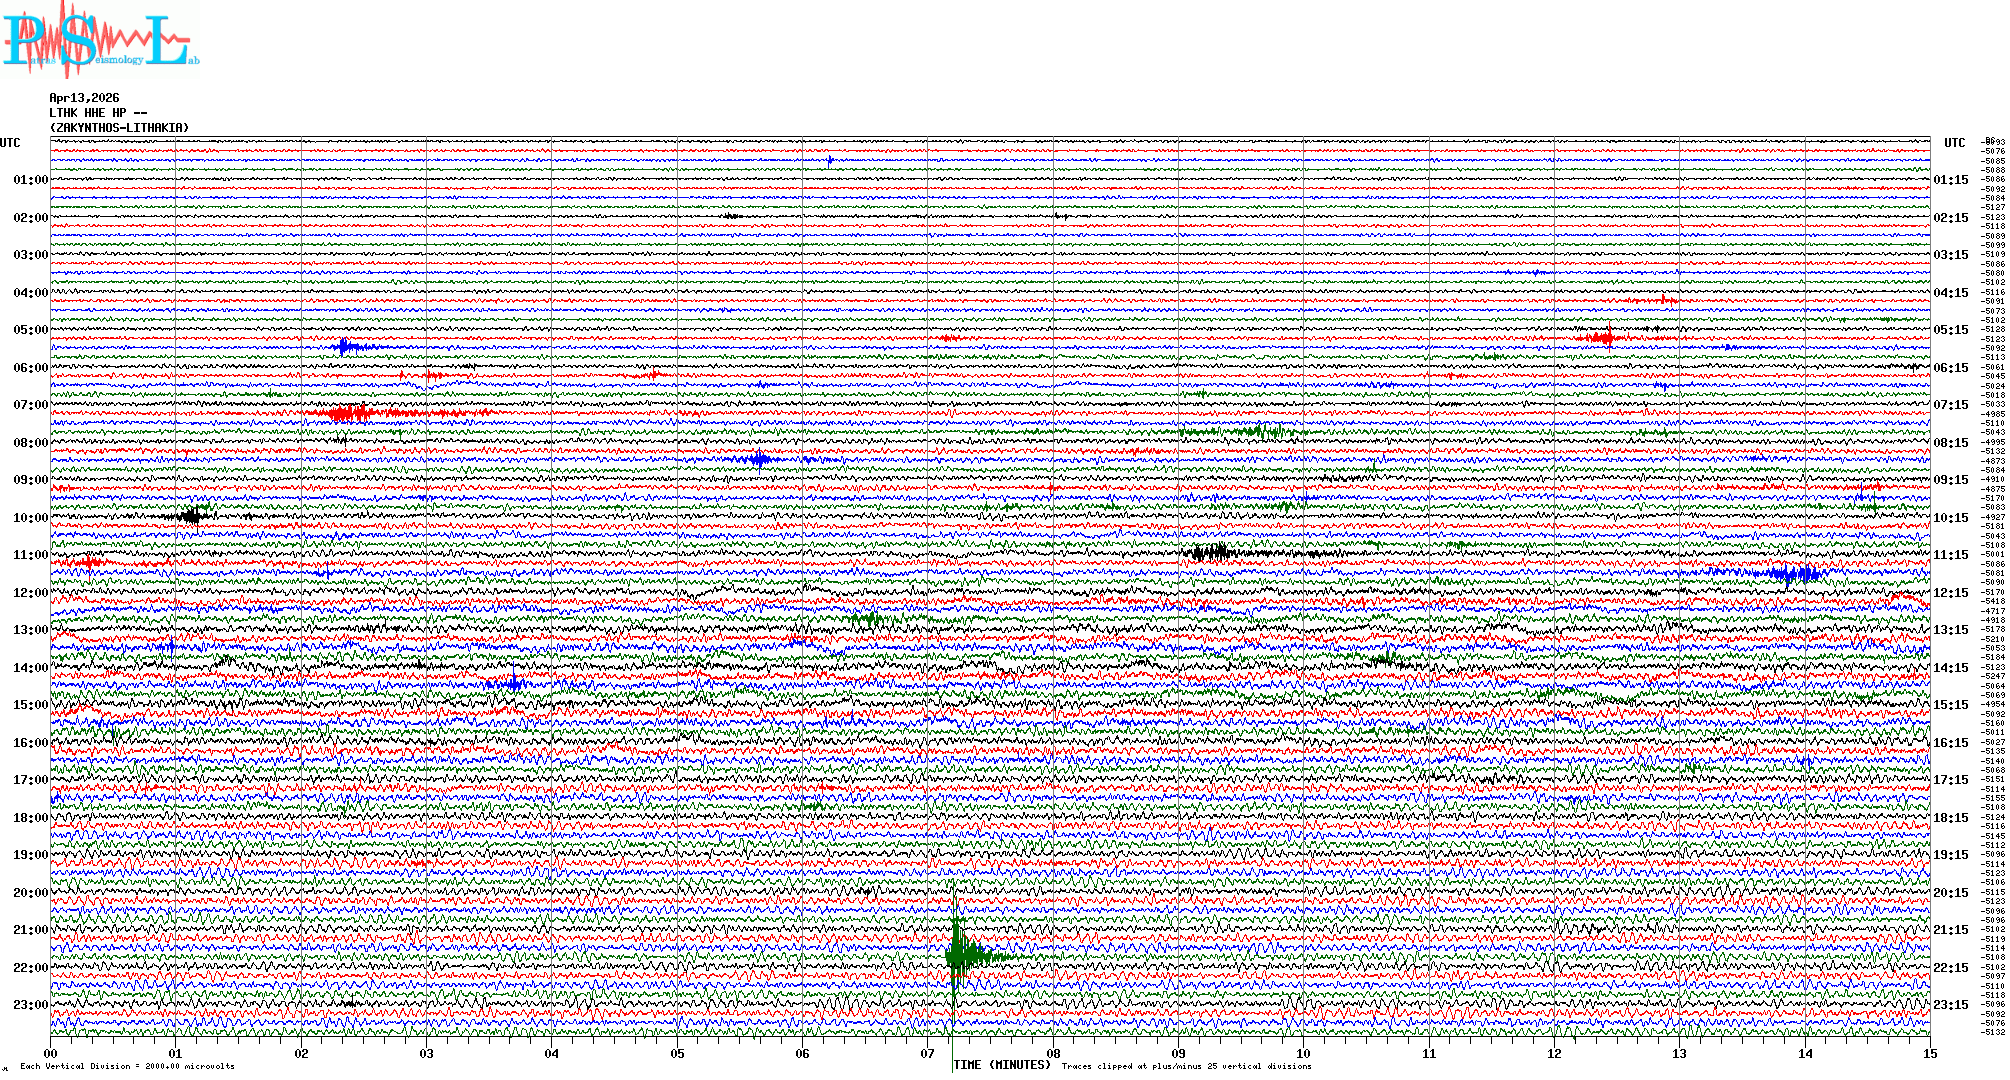Click the ZAKYNTHOS-LITHAKIA location label

(119, 128)
